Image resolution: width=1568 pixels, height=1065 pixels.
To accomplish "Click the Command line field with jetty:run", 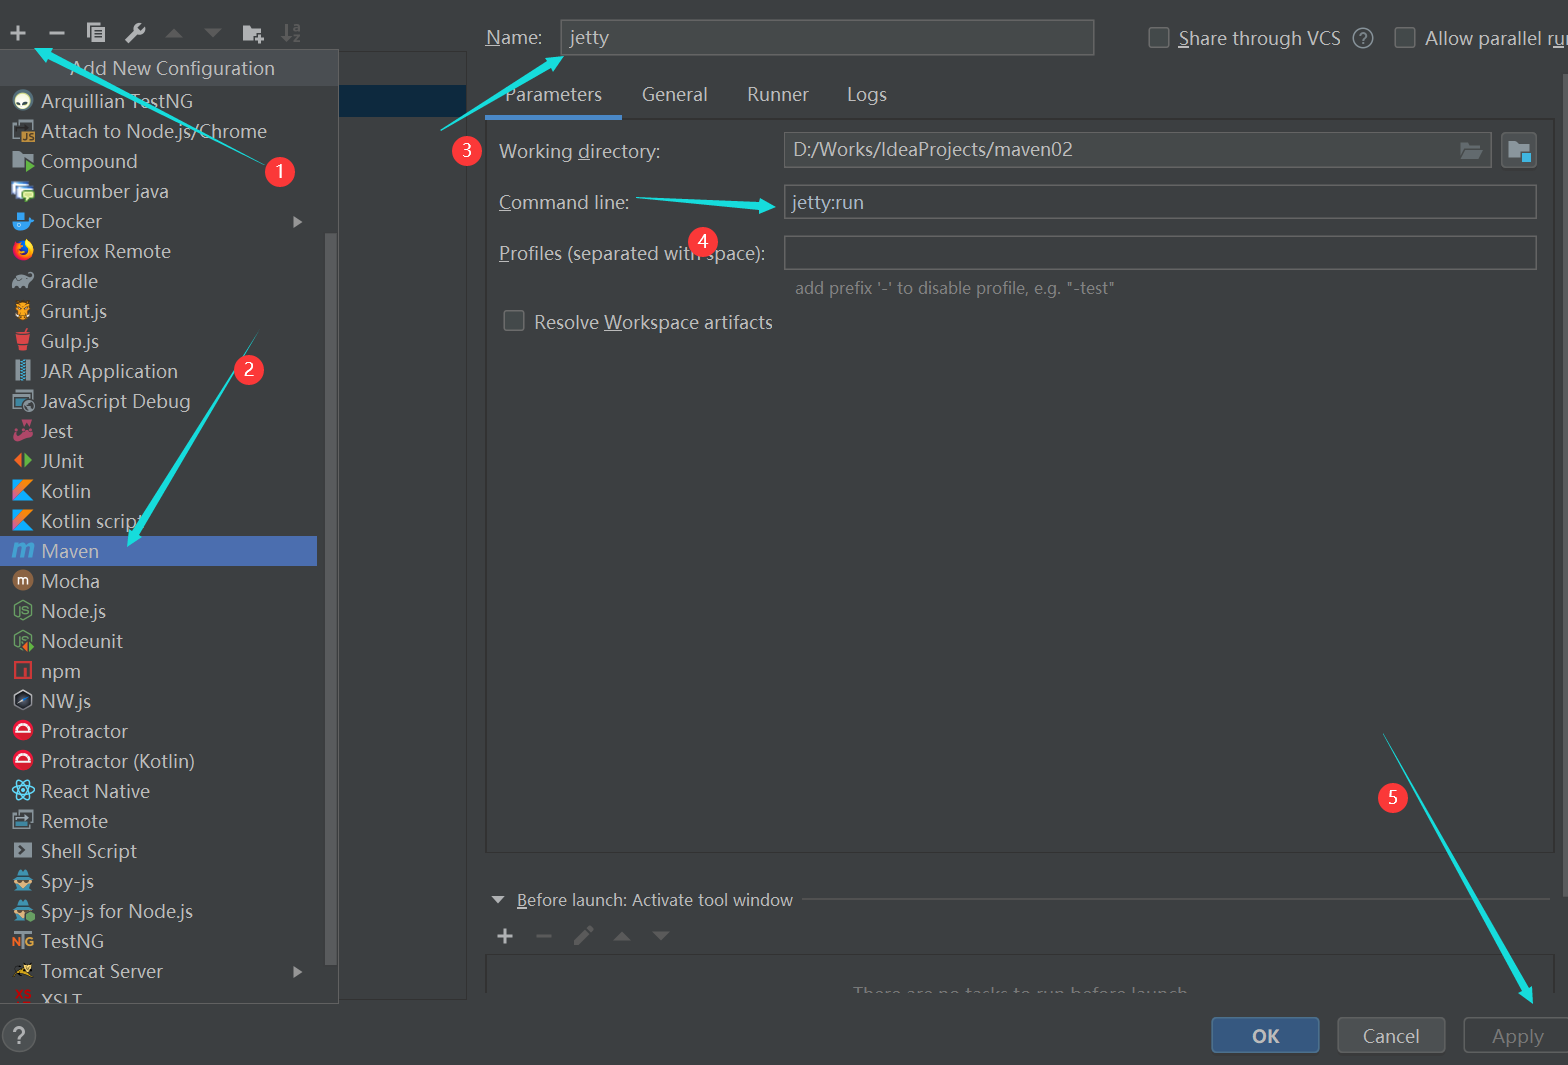I will pyautogui.click(x=1160, y=202).
